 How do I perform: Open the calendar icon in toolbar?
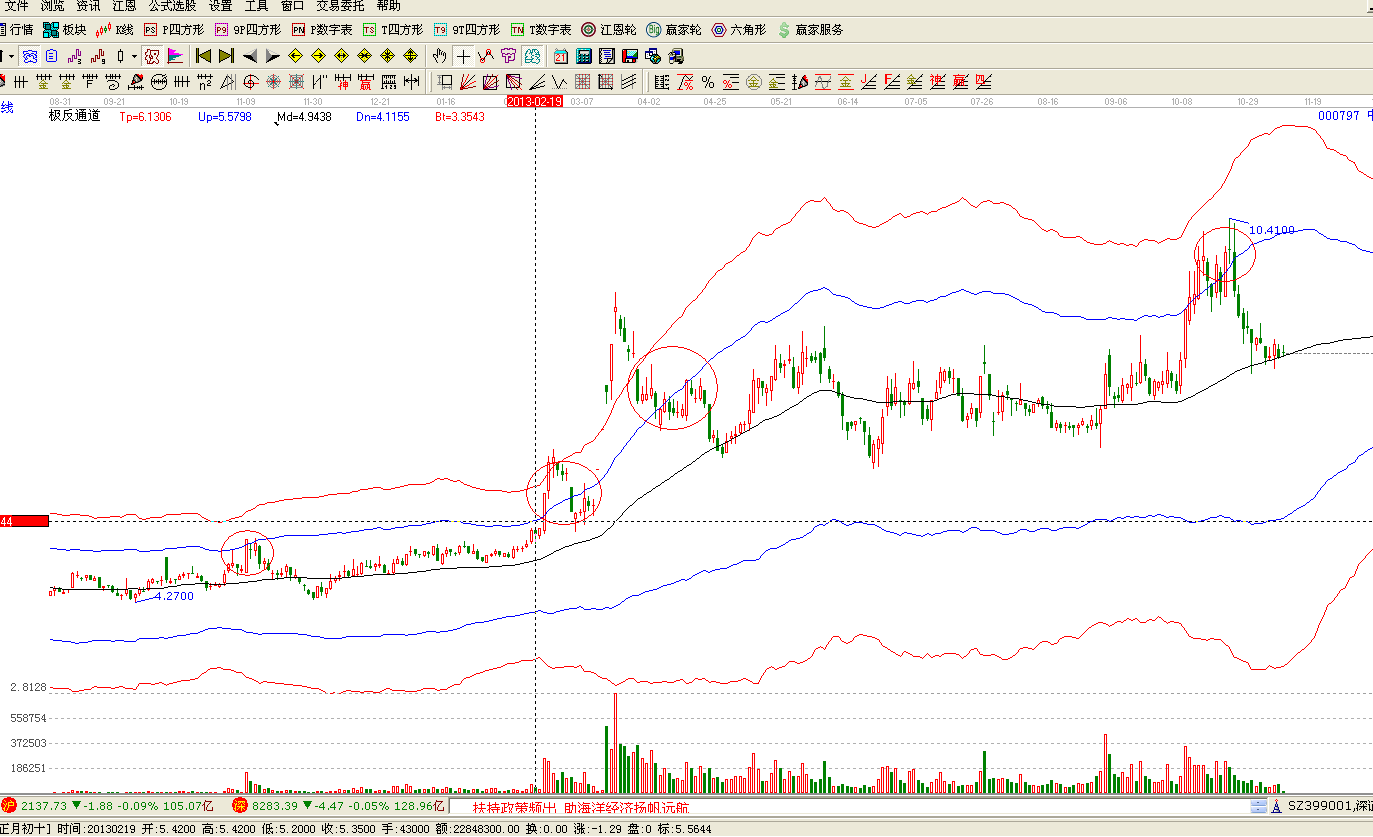561,56
